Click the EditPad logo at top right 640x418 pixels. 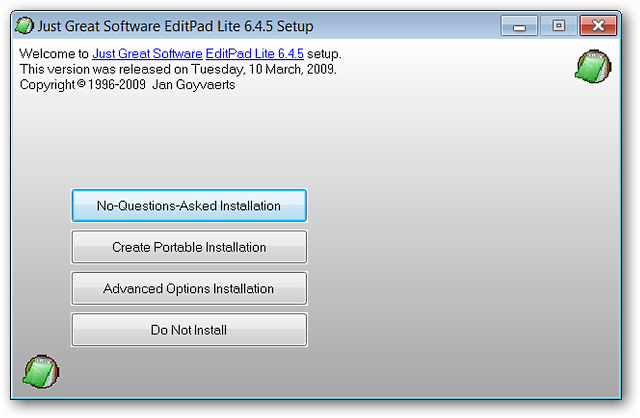(593, 67)
